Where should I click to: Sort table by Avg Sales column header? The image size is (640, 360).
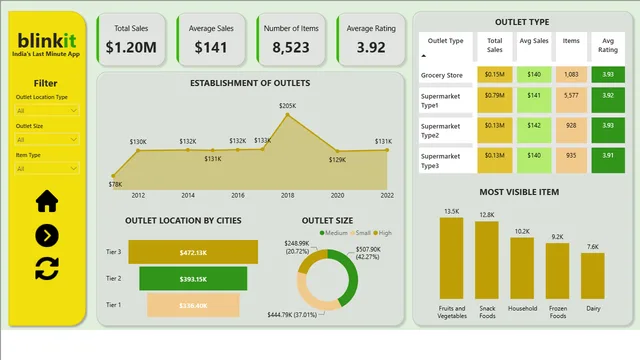point(534,41)
